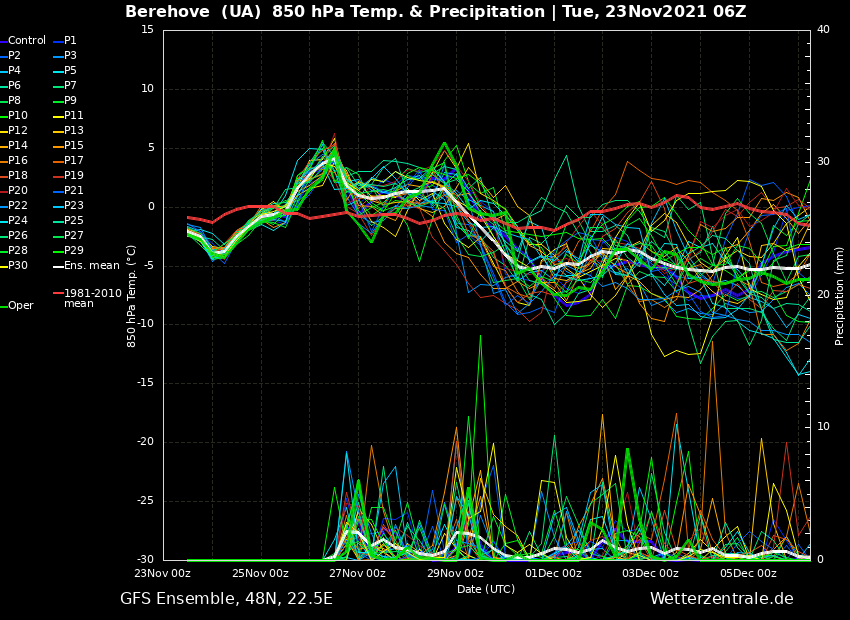
Task: Click the Precipitation (mm) axis label
Action: pos(840,296)
